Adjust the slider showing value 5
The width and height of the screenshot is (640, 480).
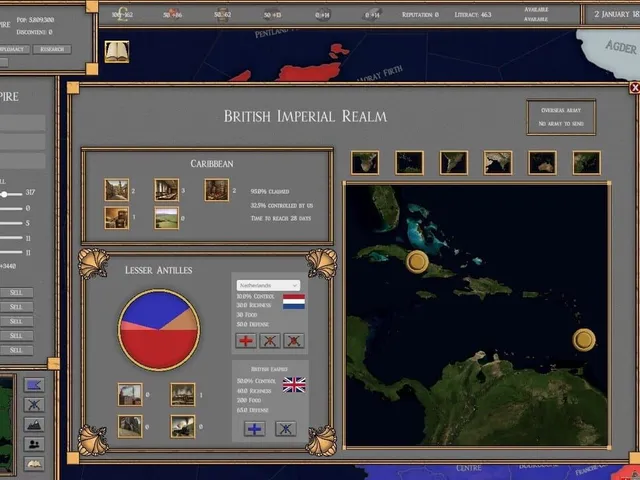11,223
